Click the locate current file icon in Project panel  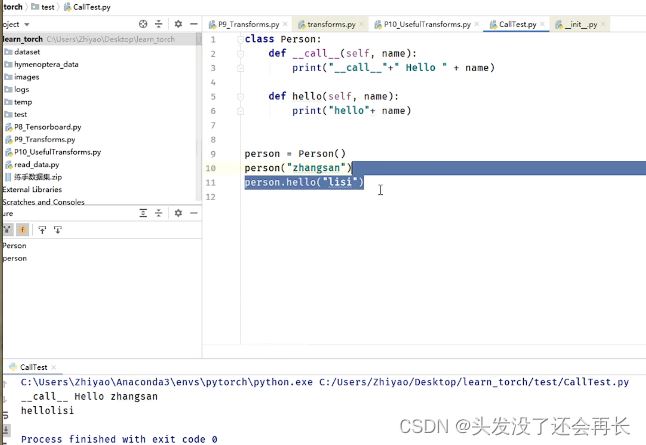[143, 23]
